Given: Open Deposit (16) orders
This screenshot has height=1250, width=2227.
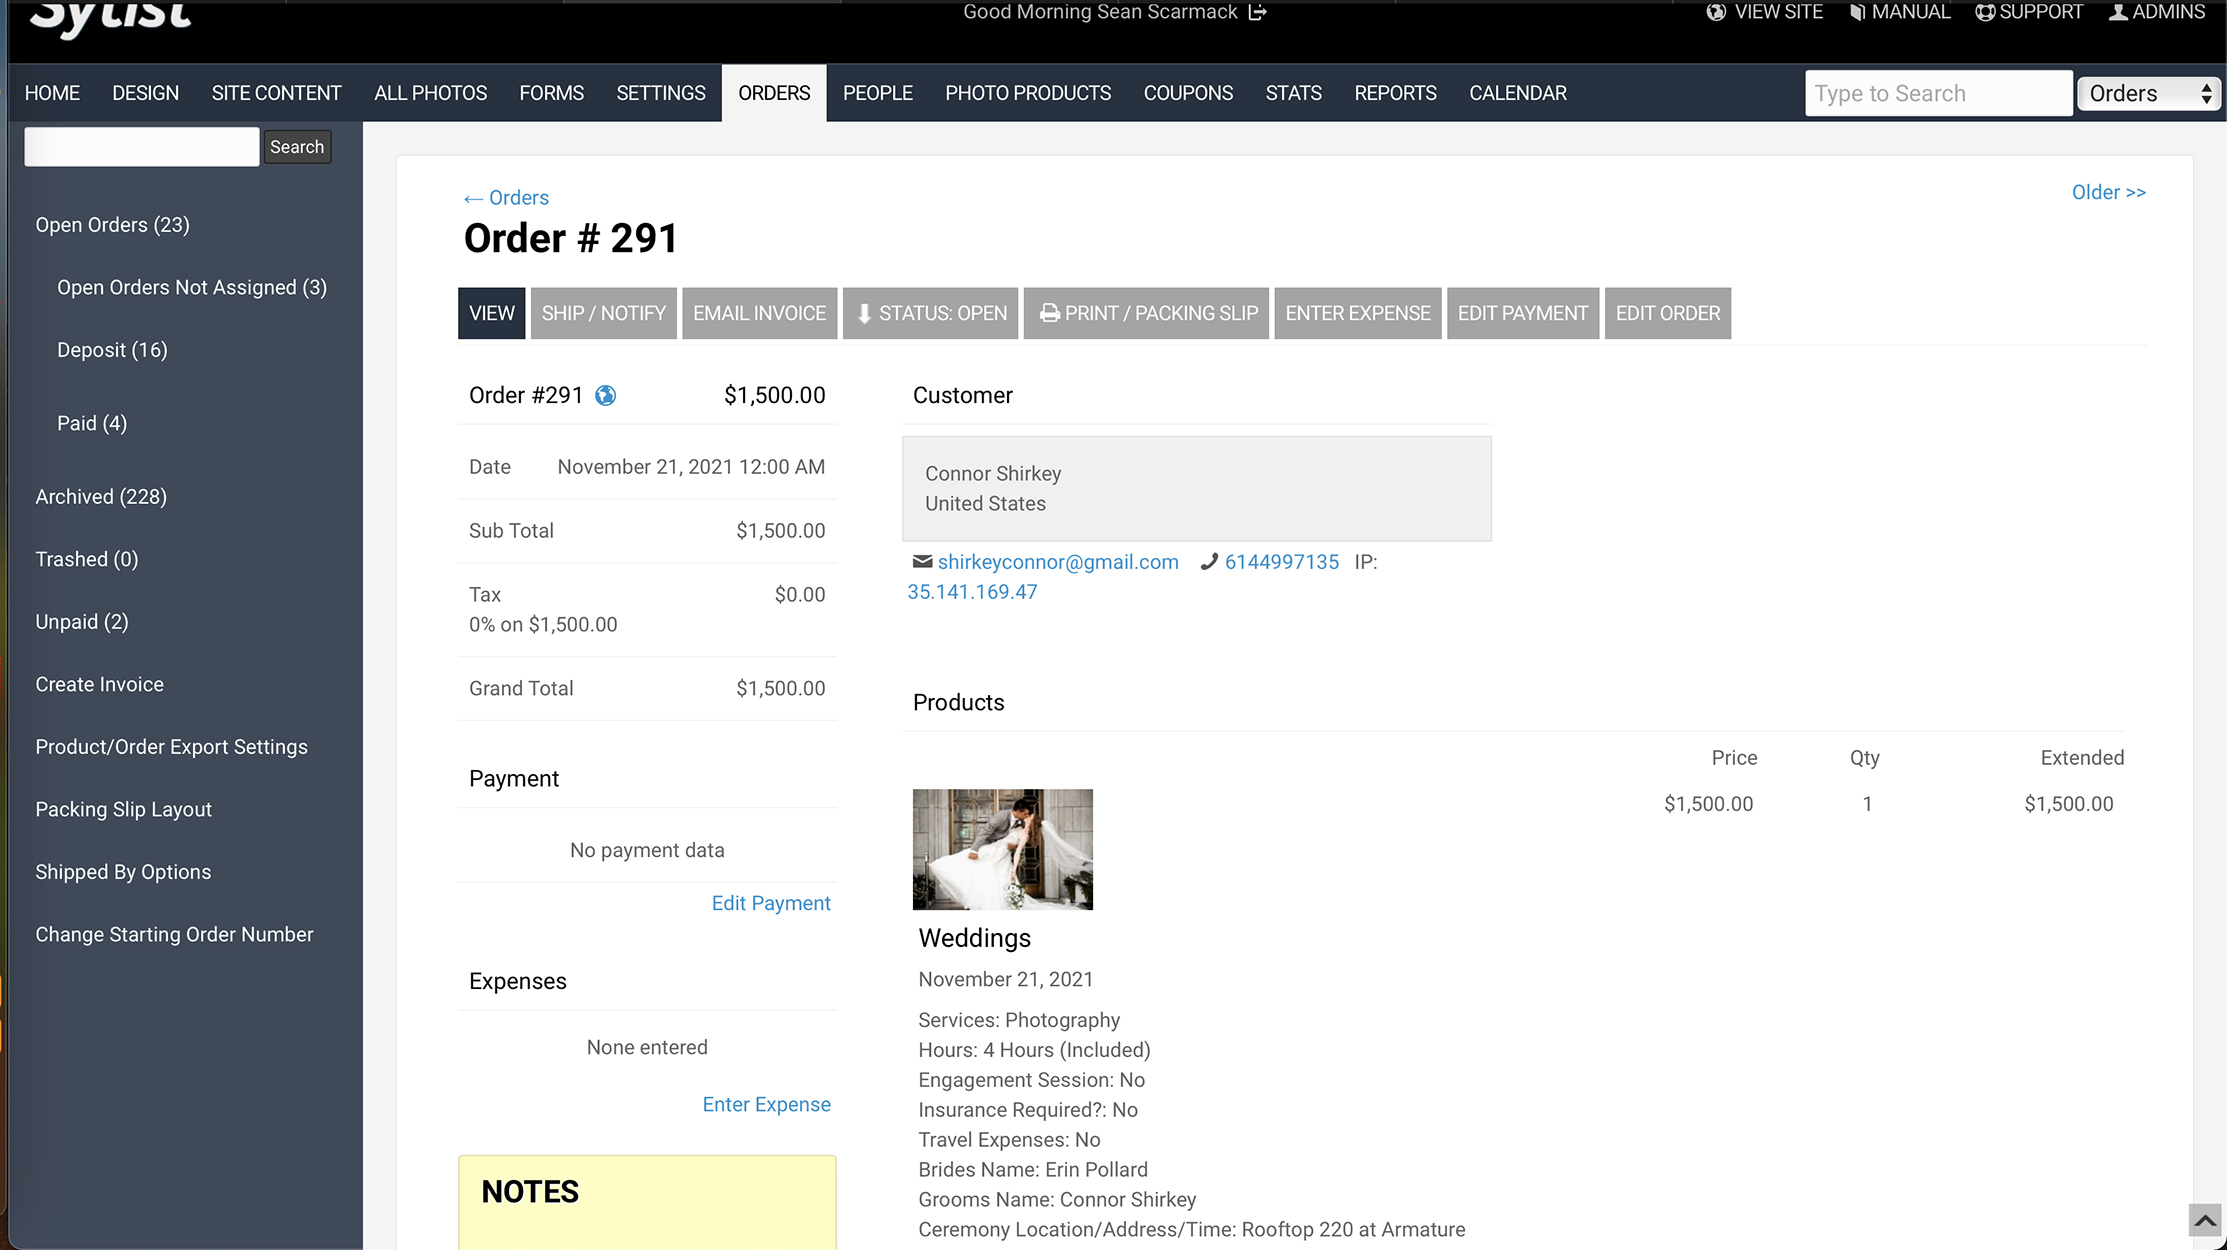Looking at the screenshot, I should point(112,350).
